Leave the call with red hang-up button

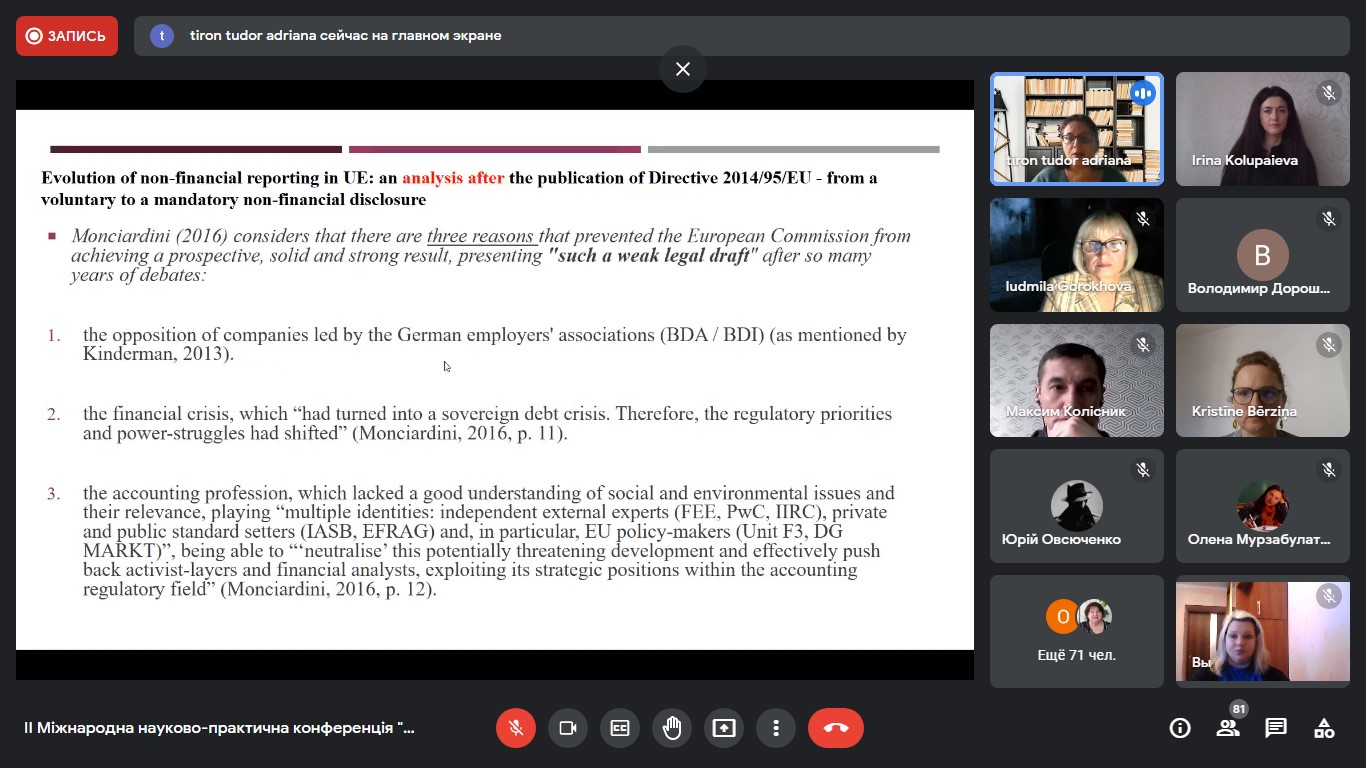[x=836, y=728]
